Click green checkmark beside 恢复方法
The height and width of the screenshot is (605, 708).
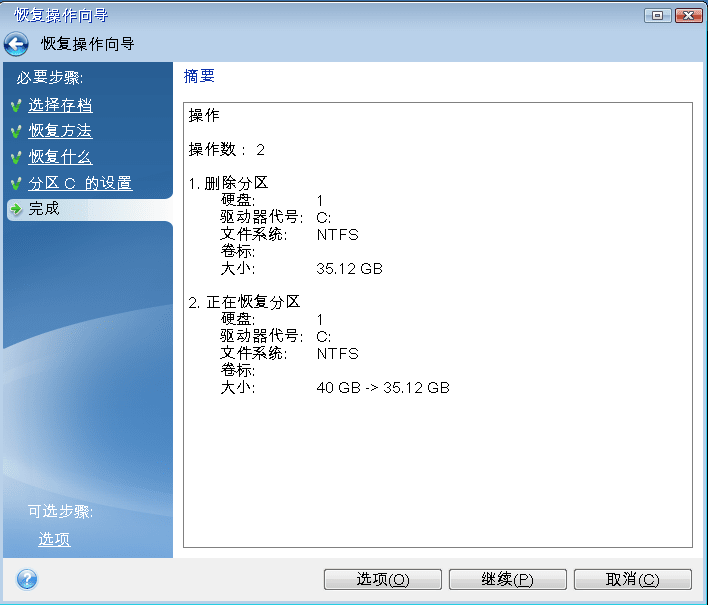pos(16,131)
